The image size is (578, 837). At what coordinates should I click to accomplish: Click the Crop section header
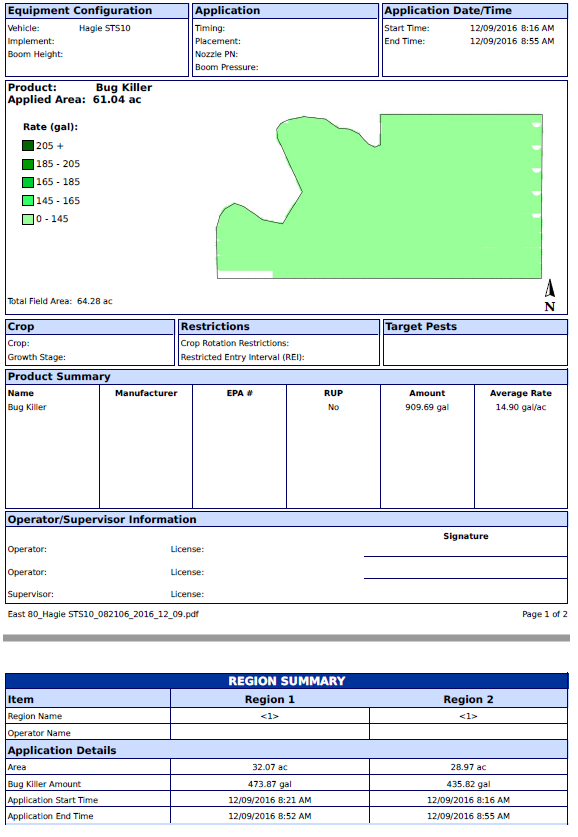pyautogui.click(x=90, y=327)
